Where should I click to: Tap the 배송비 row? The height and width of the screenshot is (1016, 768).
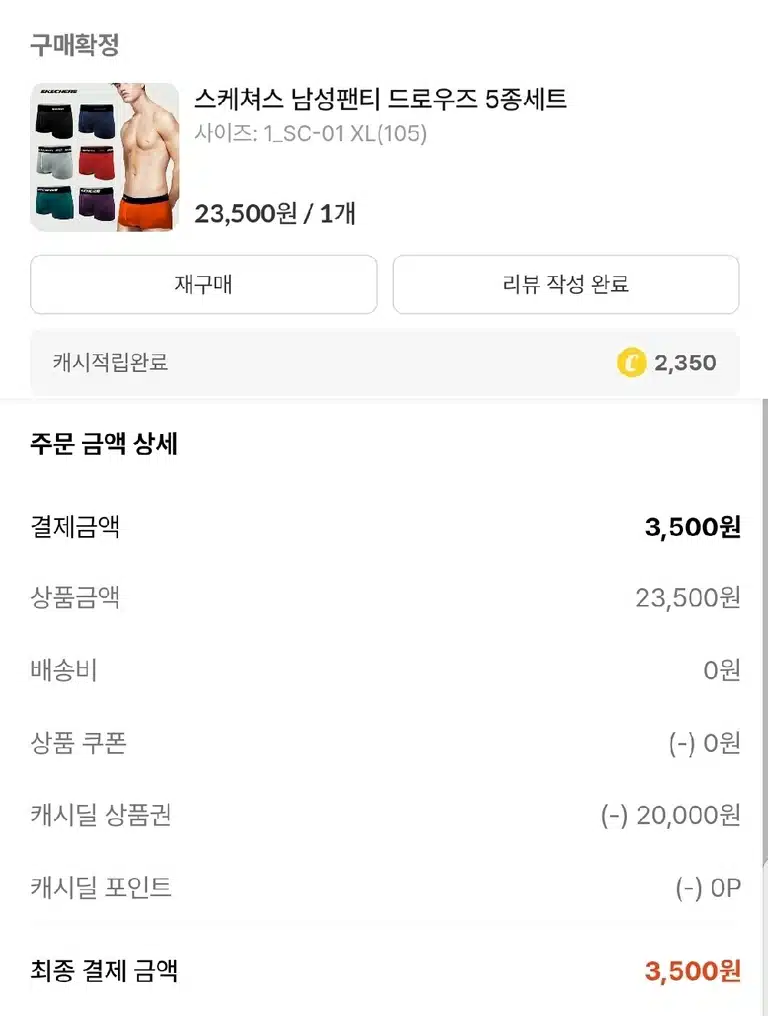point(385,670)
